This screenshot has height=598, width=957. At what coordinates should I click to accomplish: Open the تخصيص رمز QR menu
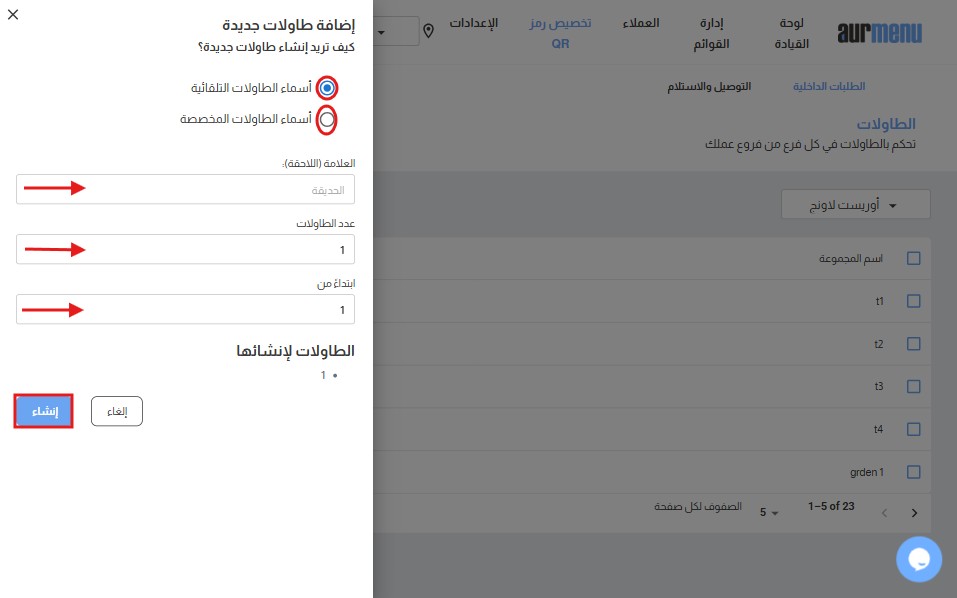559,32
